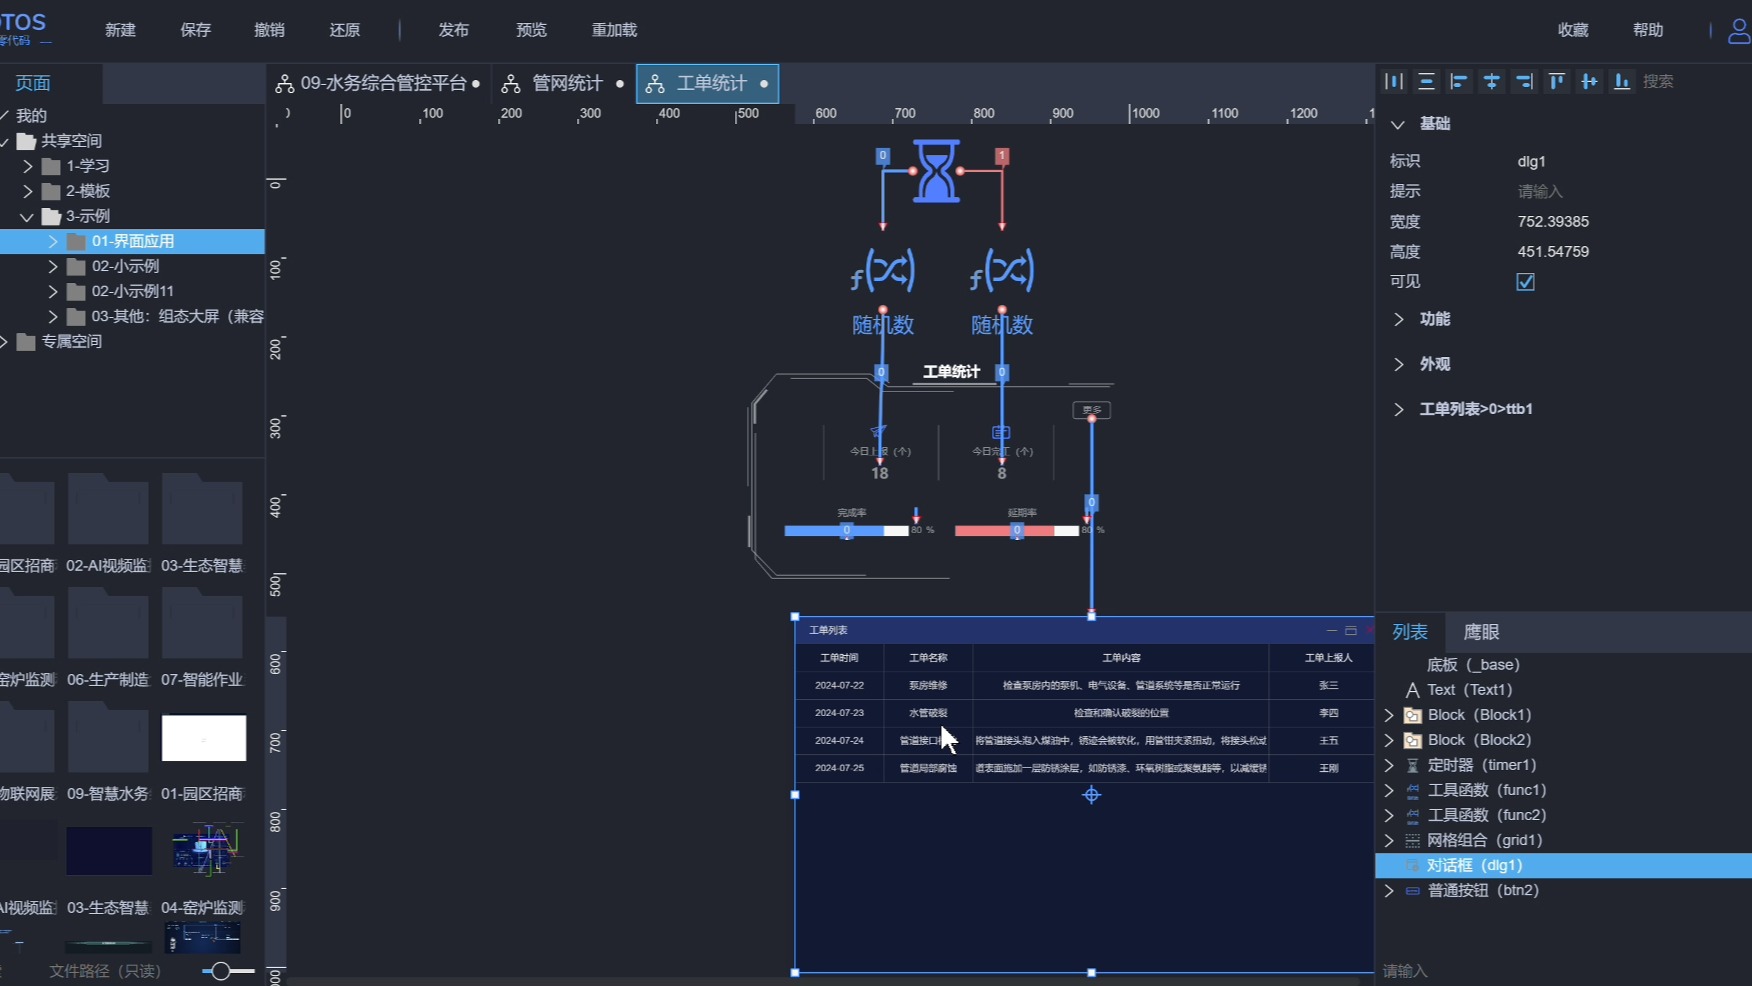Click align top icon

1556,81
